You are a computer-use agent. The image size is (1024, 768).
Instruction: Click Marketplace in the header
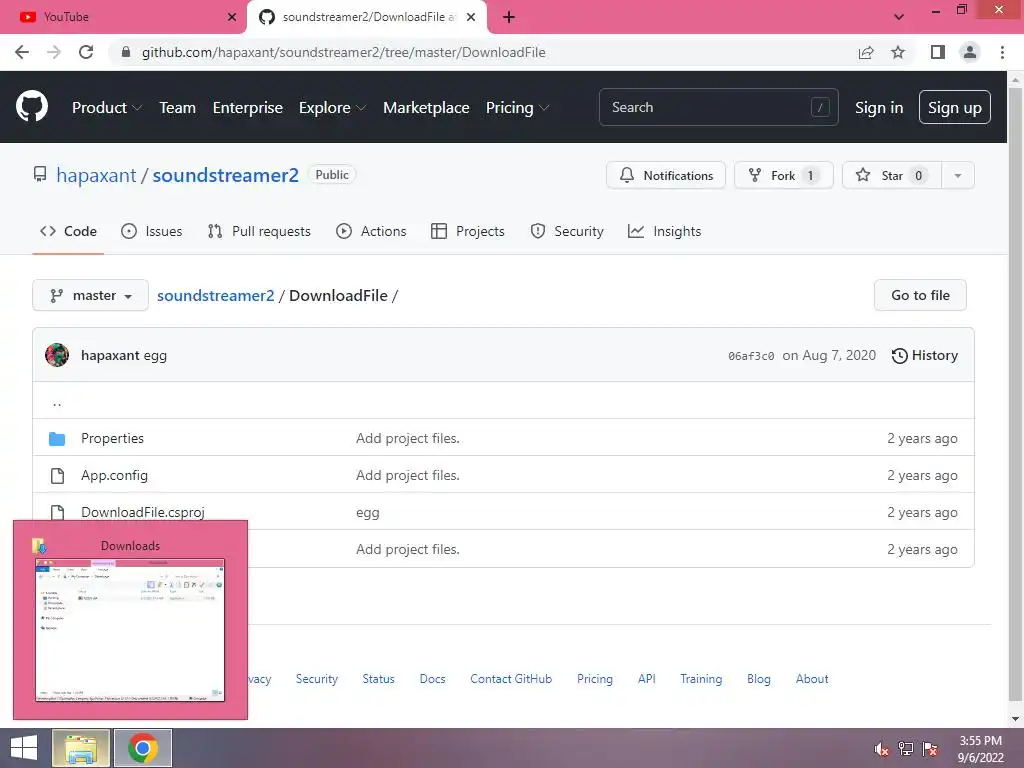click(x=426, y=108)
